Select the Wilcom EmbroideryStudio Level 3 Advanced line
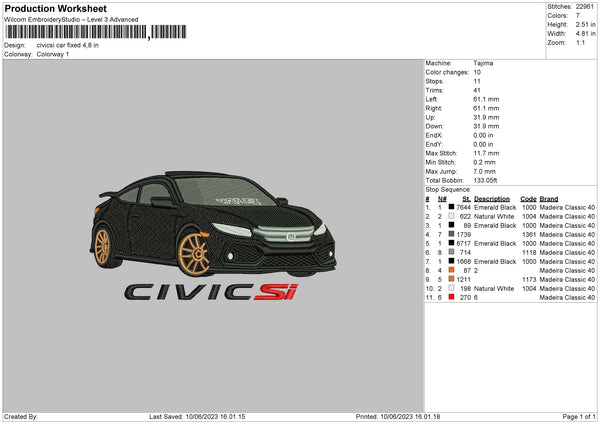This screenshot has width=600, height=424. tap(71, 20)
